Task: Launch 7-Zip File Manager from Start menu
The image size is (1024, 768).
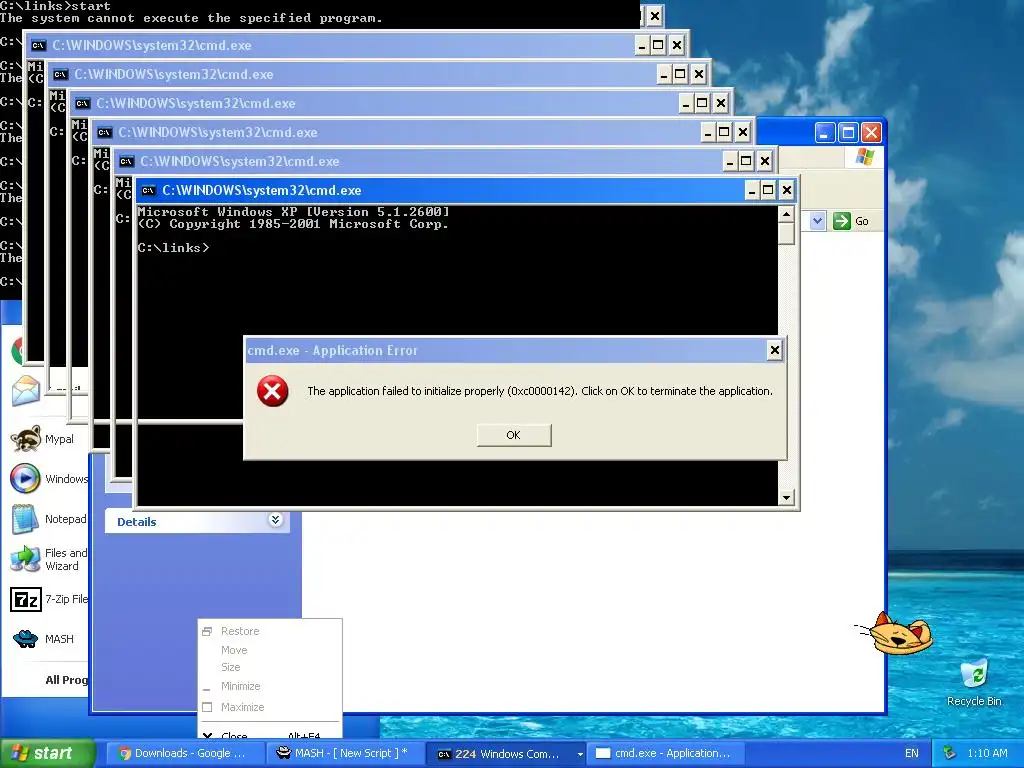Action: pos(49,600)
